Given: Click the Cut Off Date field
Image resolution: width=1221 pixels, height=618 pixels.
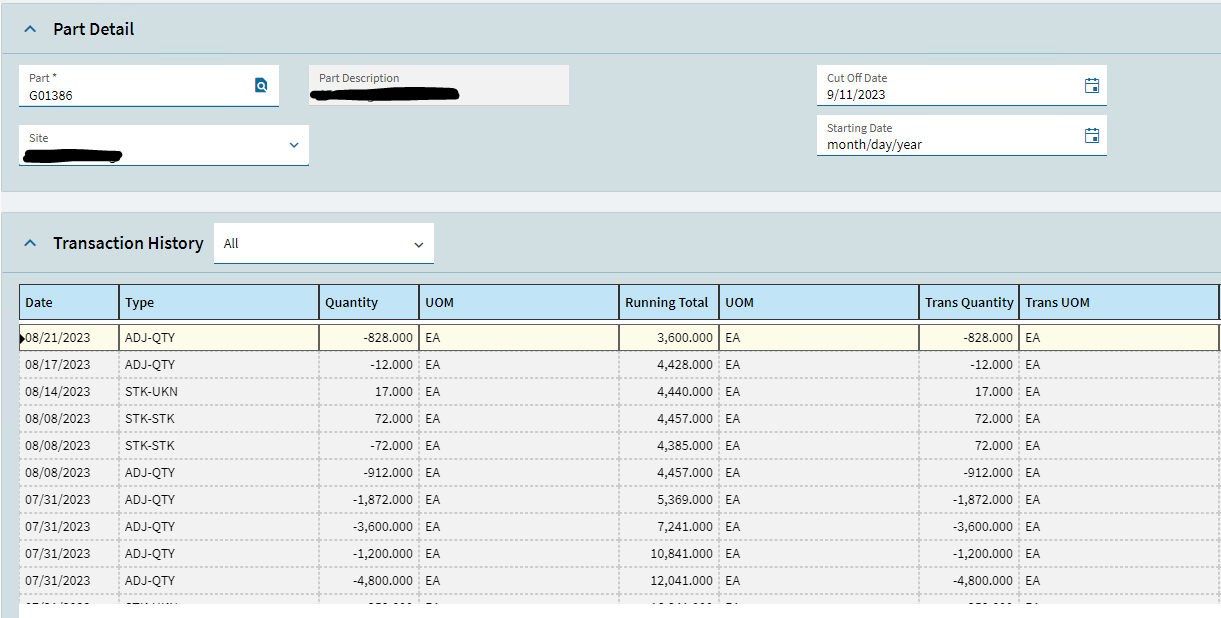Looking at the screenshot, I should pyautogui.click(x=950, y=95).
